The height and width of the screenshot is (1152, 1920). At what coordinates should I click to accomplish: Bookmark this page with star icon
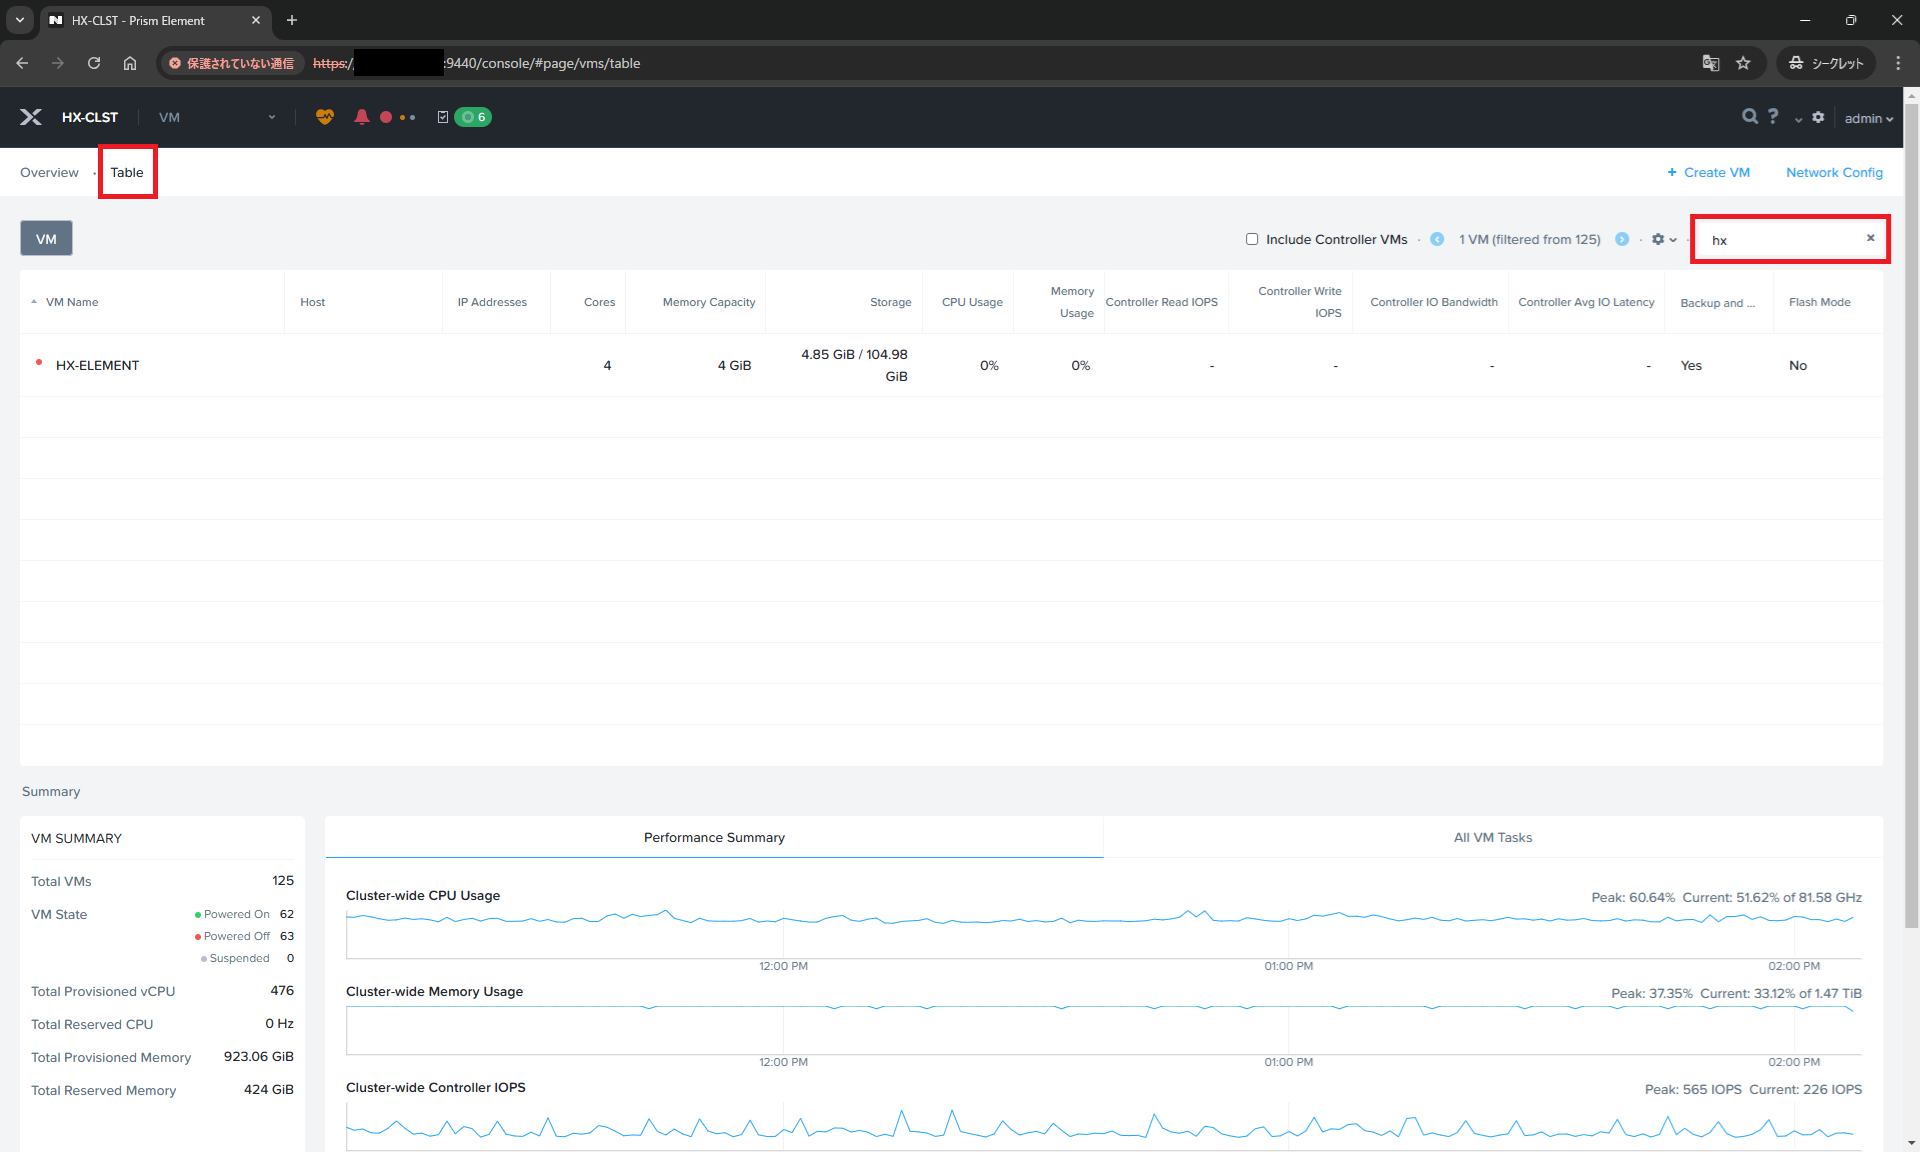(x=1743, y=63)
